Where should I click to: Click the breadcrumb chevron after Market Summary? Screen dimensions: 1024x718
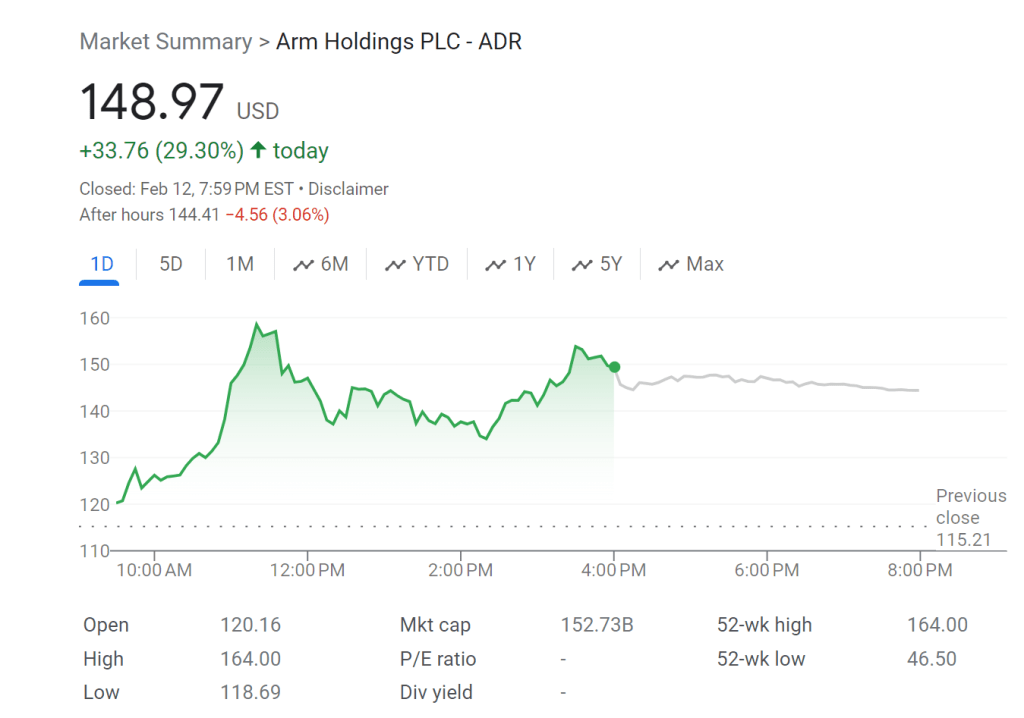(264, 42)
